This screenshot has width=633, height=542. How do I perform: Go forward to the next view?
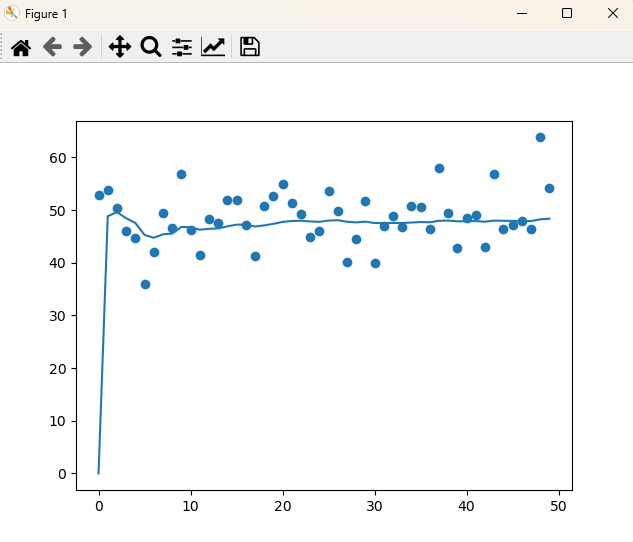tap(83, 47)
